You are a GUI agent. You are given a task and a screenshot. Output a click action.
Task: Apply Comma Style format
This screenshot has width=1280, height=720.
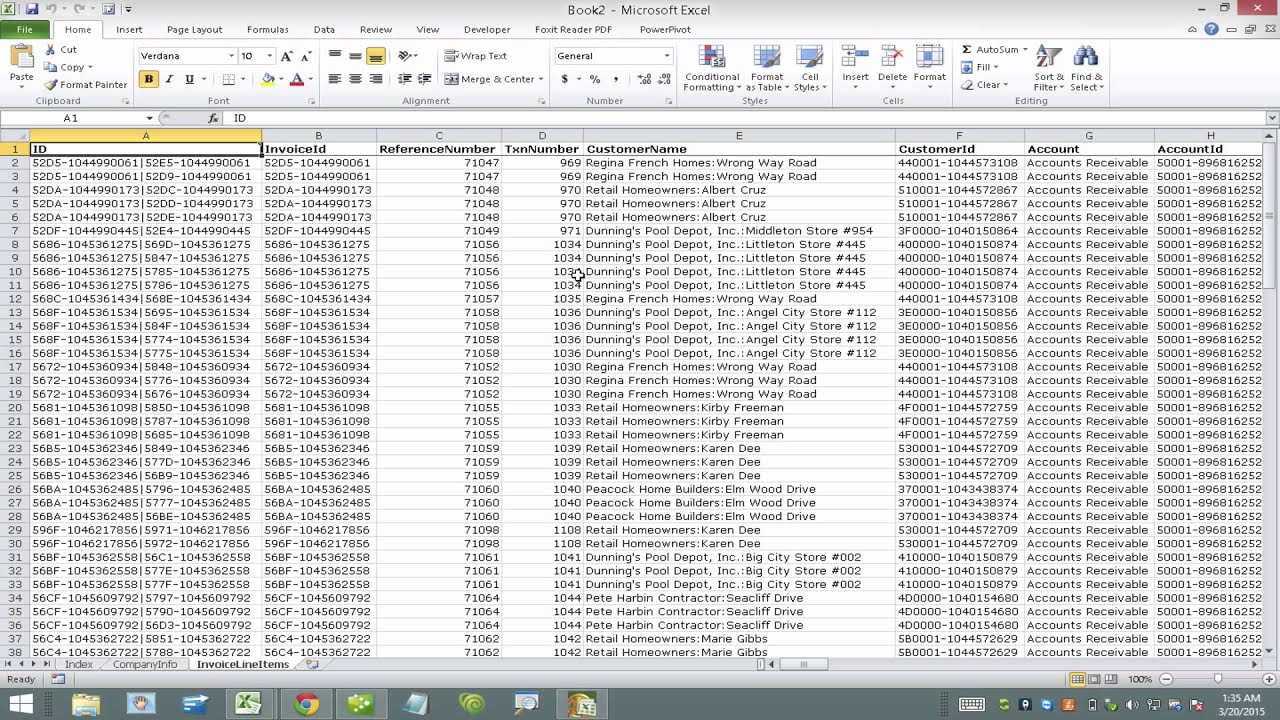[615, 79]
